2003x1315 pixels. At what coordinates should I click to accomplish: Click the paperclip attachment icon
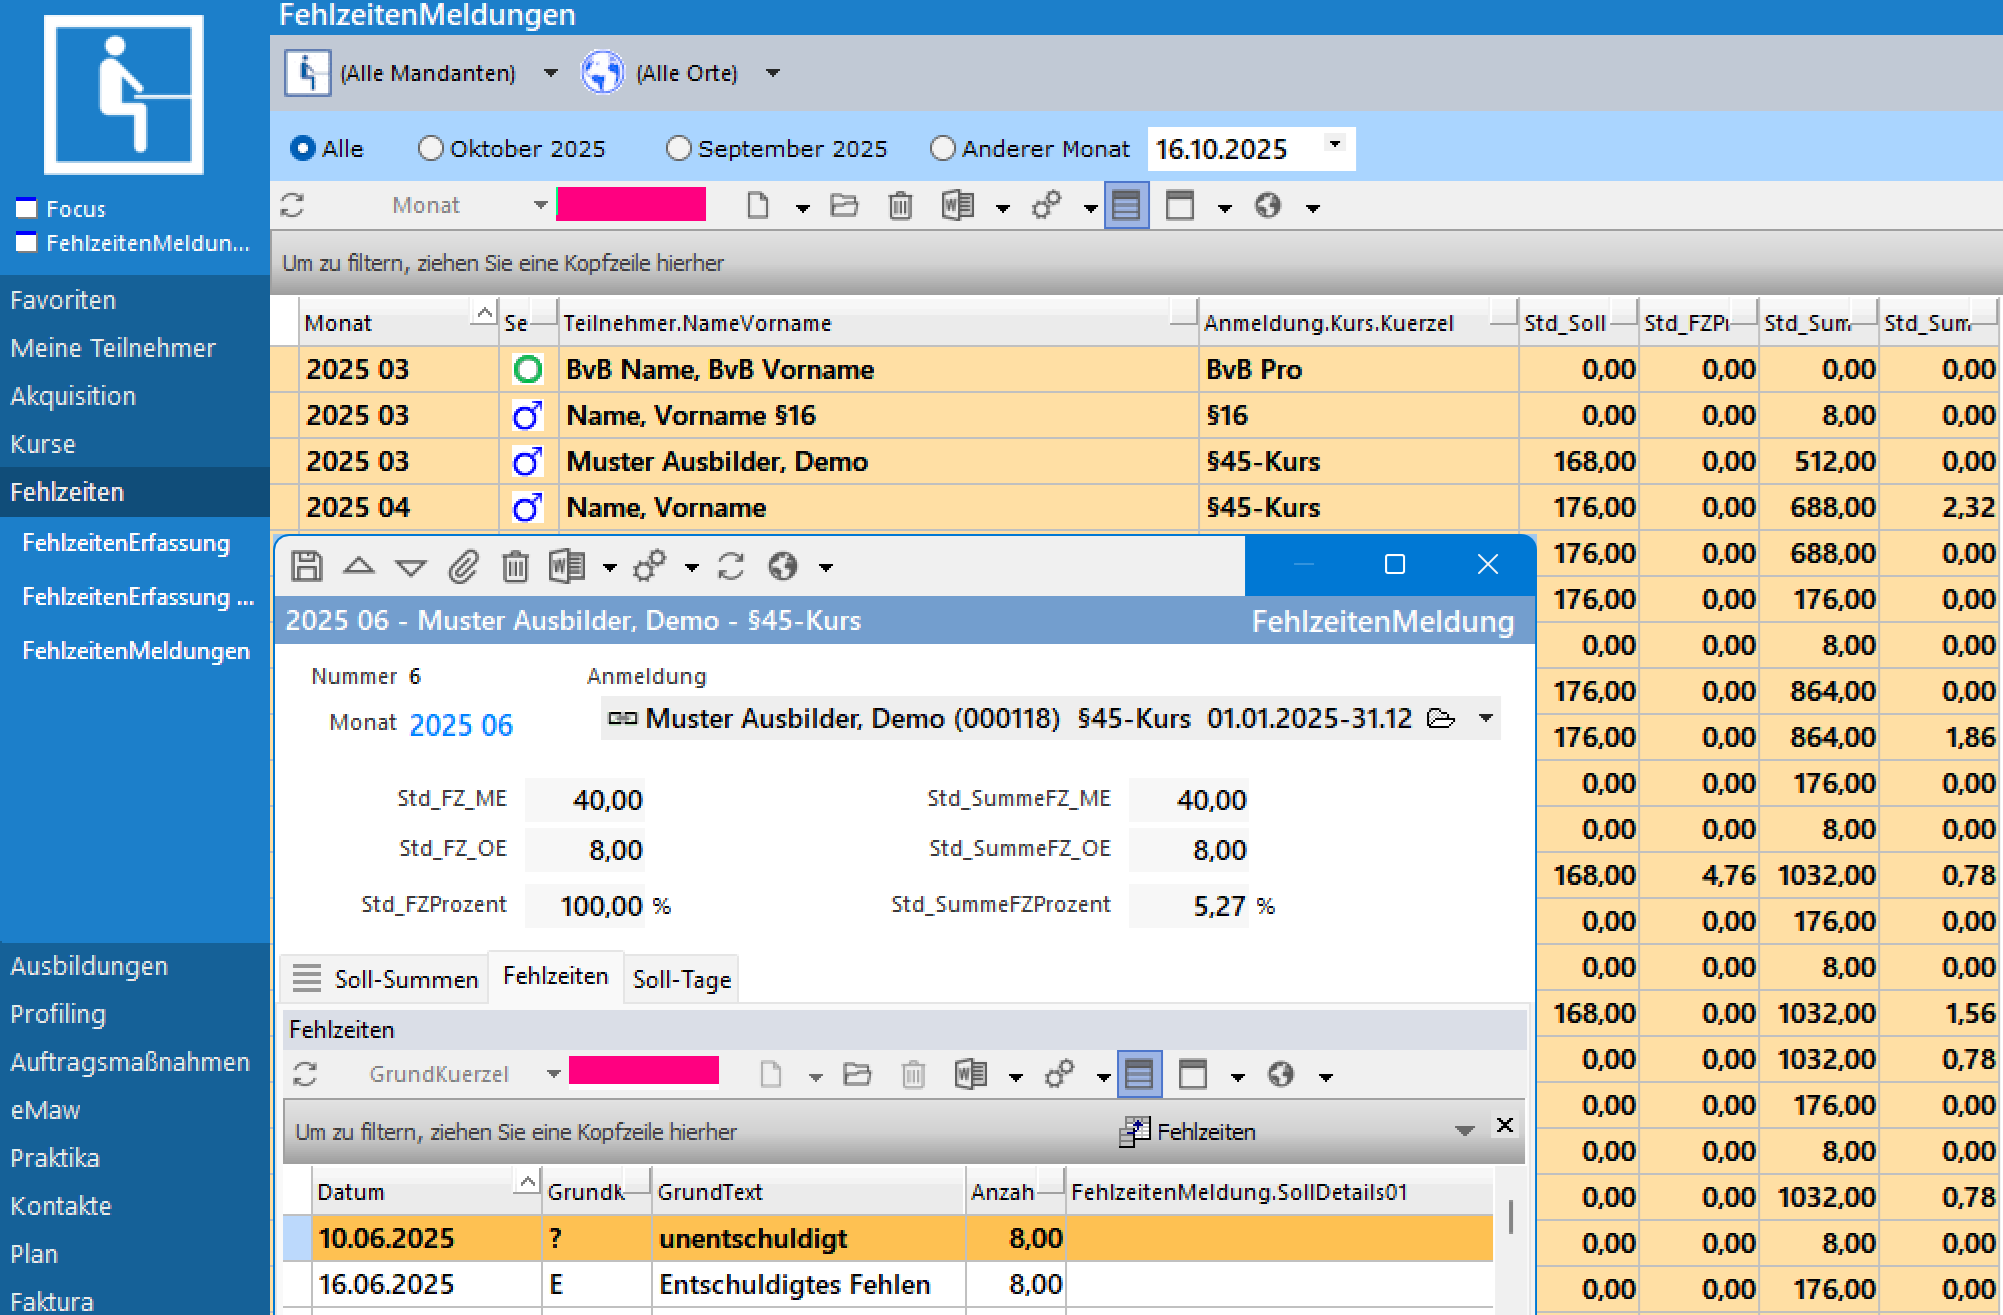tap(463, 567)
